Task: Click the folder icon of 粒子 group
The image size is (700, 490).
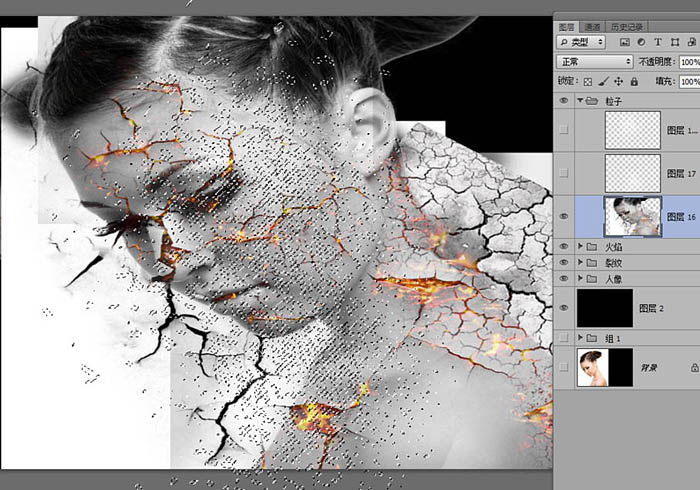Action: click(x=592, y=101)
